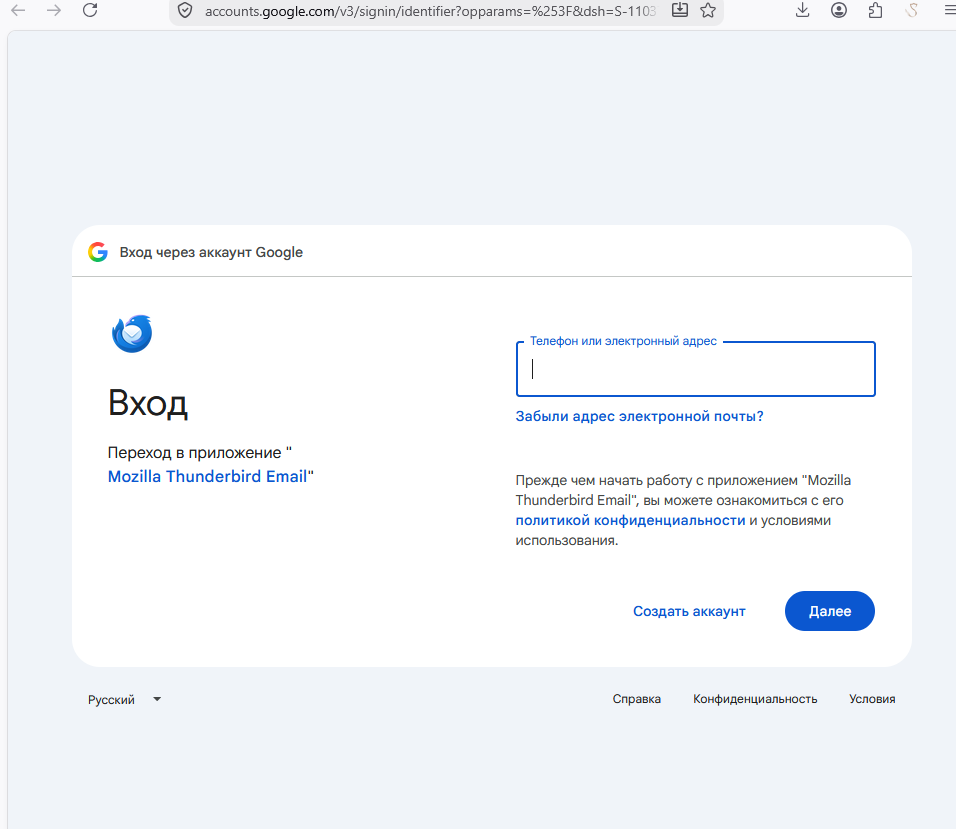Image resolution: width=956 pixels, height=829 pixels.
Task: Click the blue Далее button
Action: coord(830,611)
